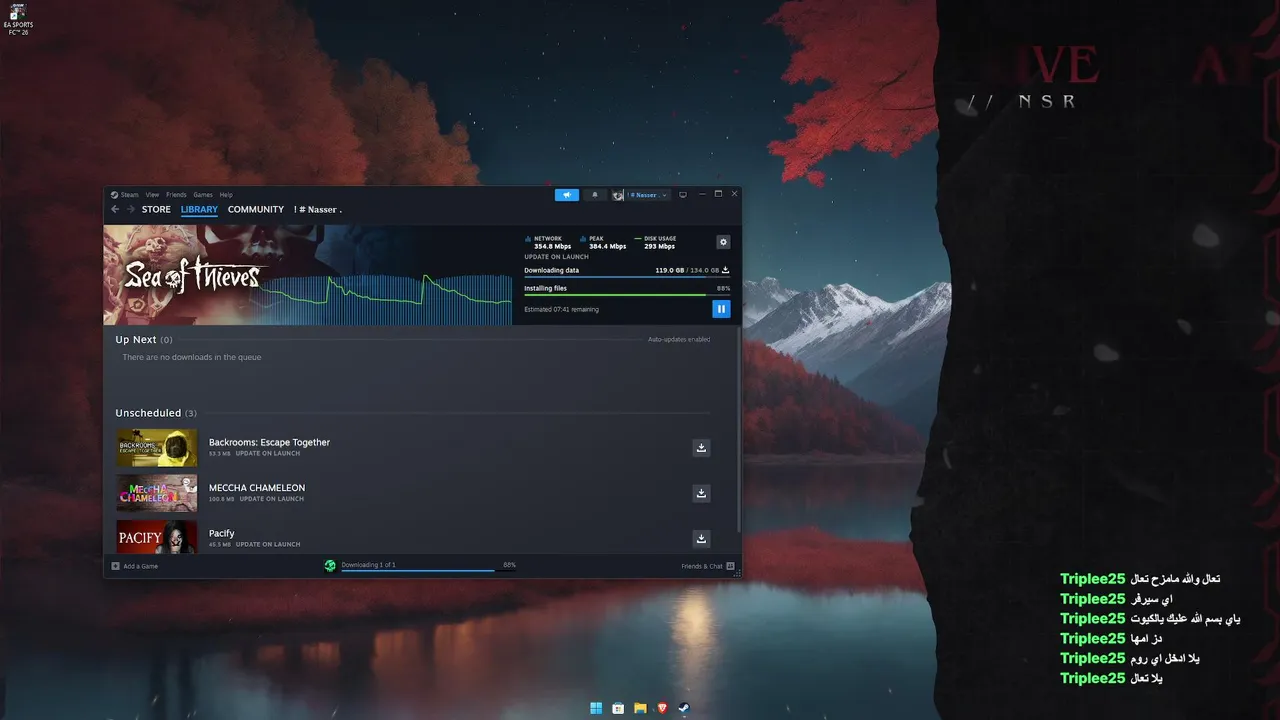The height and width of the screenshot is (720, 1280).
Task: Click the 'Estimated 07:41 remaining' text
Action: (562, 309)
